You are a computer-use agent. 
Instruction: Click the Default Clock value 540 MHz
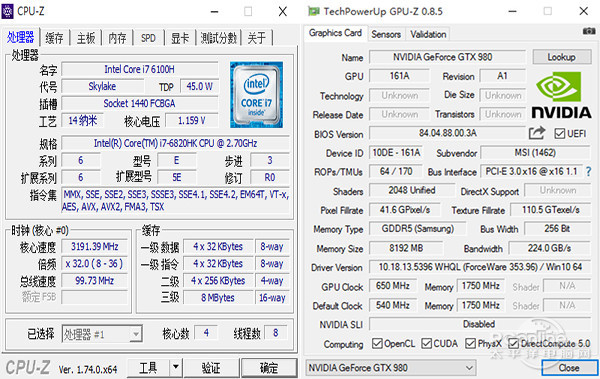click(x=393, y=305)
